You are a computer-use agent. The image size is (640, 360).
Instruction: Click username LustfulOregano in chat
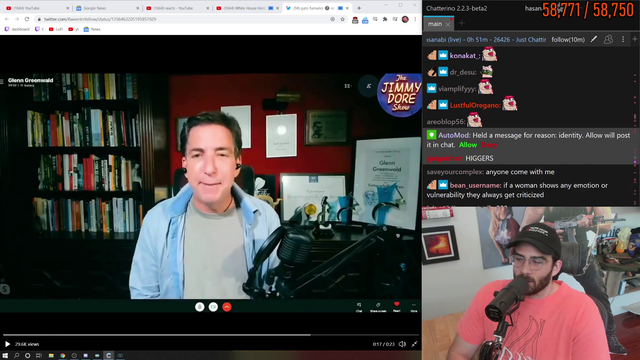tap(475, 105)
